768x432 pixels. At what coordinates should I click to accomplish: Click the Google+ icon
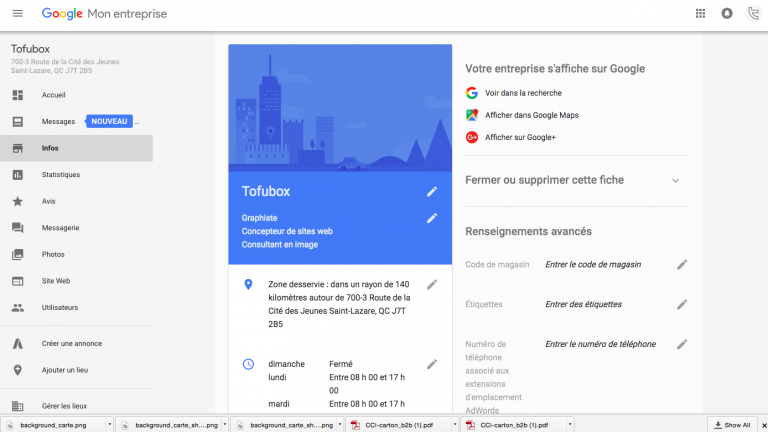point(472,138)
